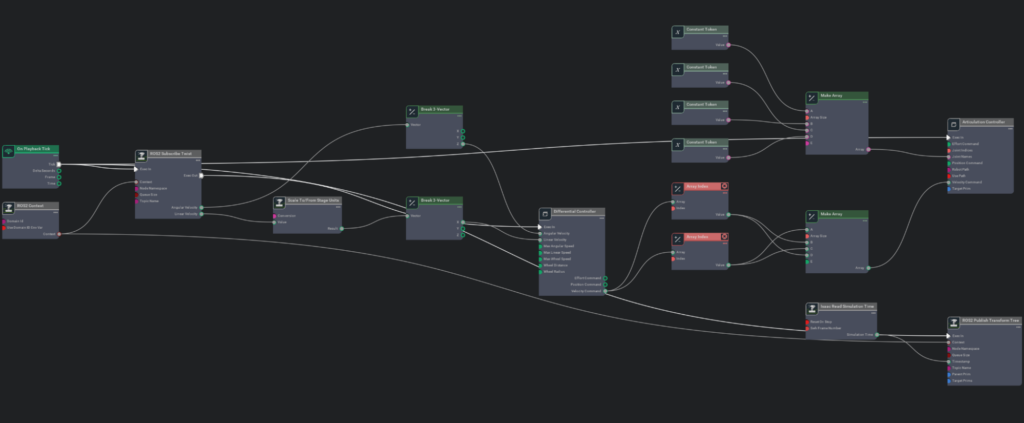The width and height of the screenshot is (1024, 423).
Task: Click Wheel Radius input on Differential Controller
Action: click(x=540, y=271)
